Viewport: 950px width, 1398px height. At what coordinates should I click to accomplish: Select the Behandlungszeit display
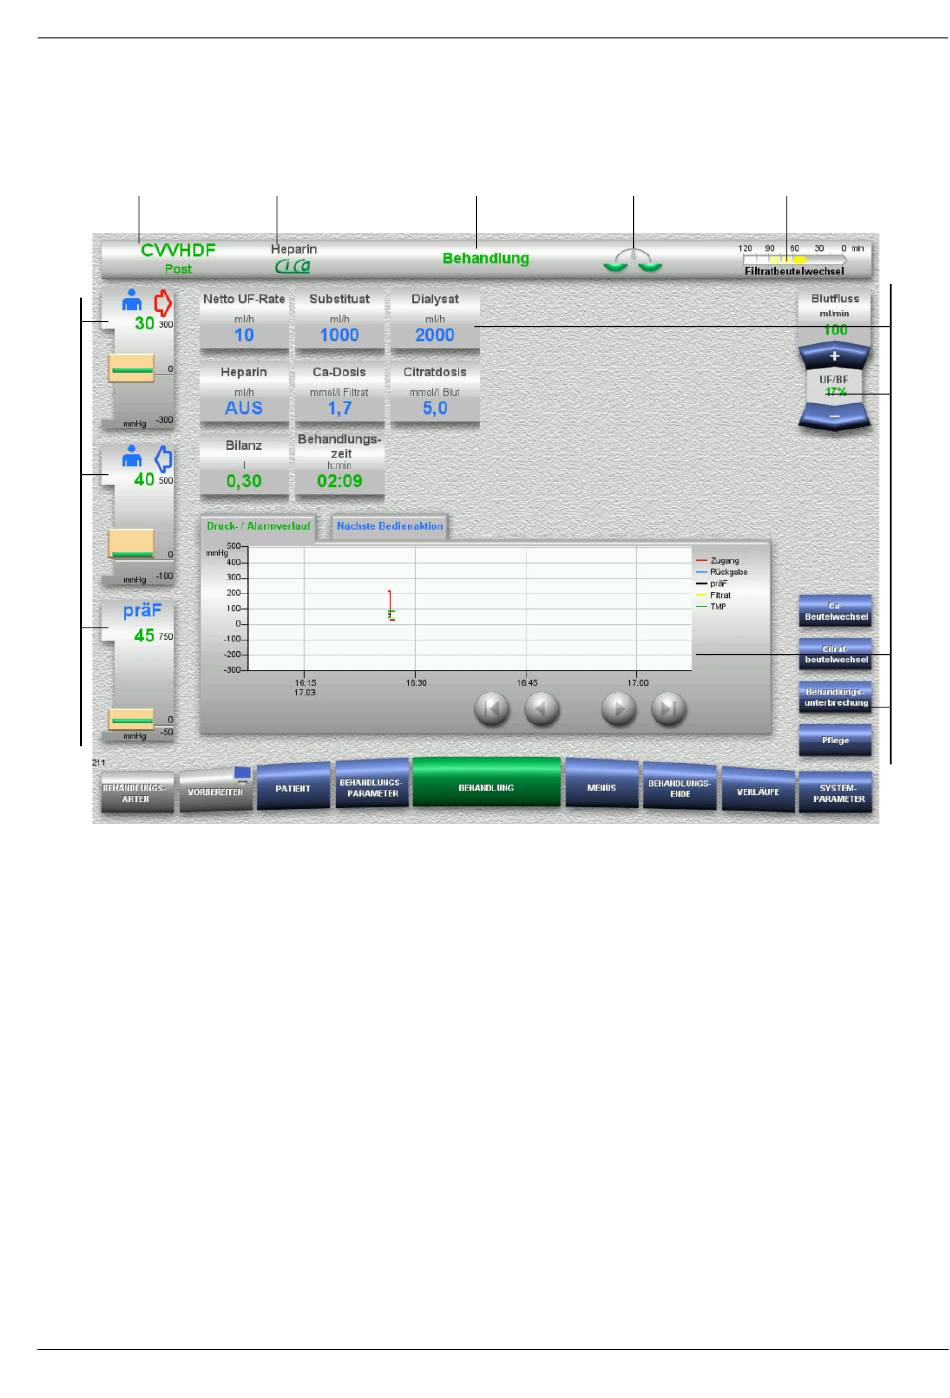[340, 466]
